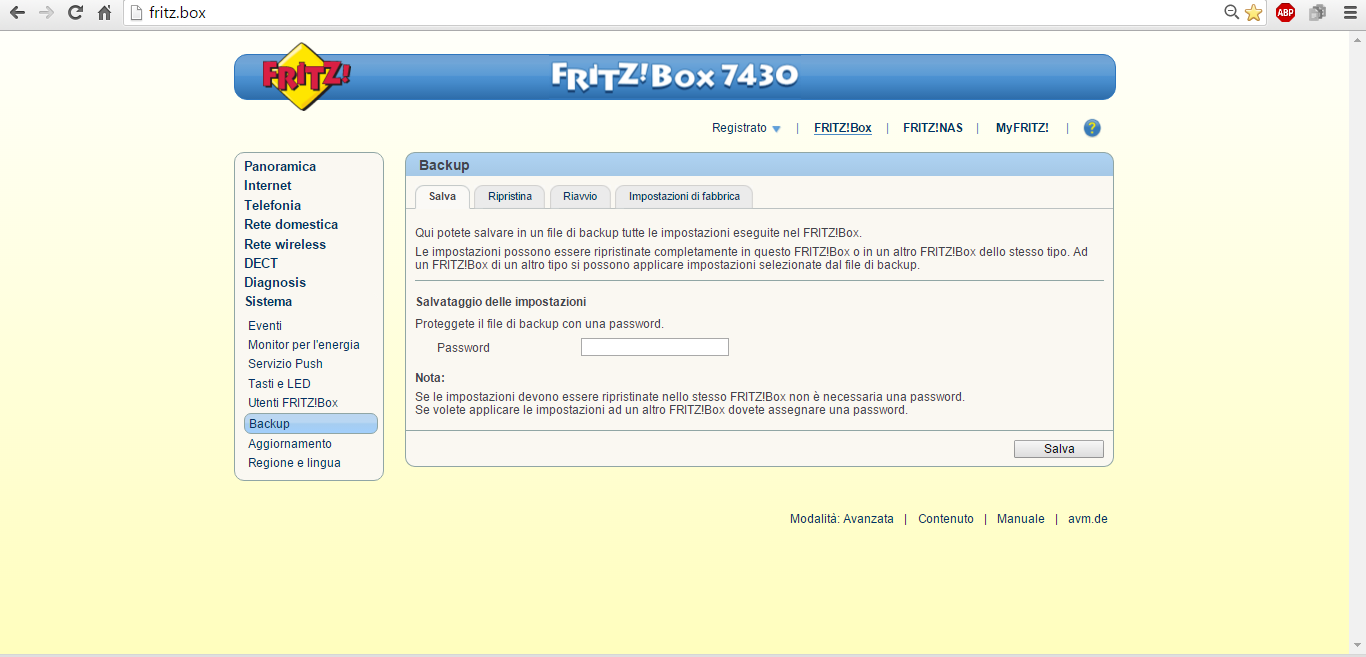1366x657 pixels.
Task: Click the browser home icon
Action: coord(104,13)
